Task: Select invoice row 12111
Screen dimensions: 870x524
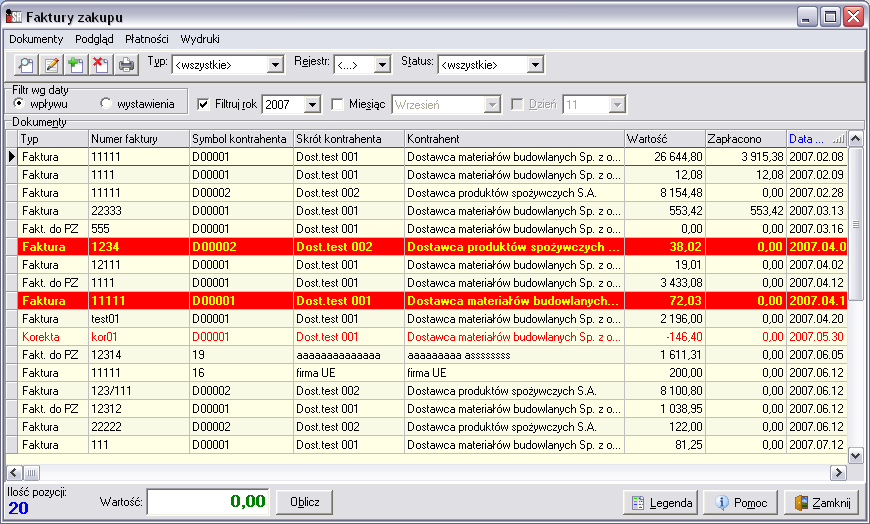Action: pyautogui.click(x=427, y=265)
